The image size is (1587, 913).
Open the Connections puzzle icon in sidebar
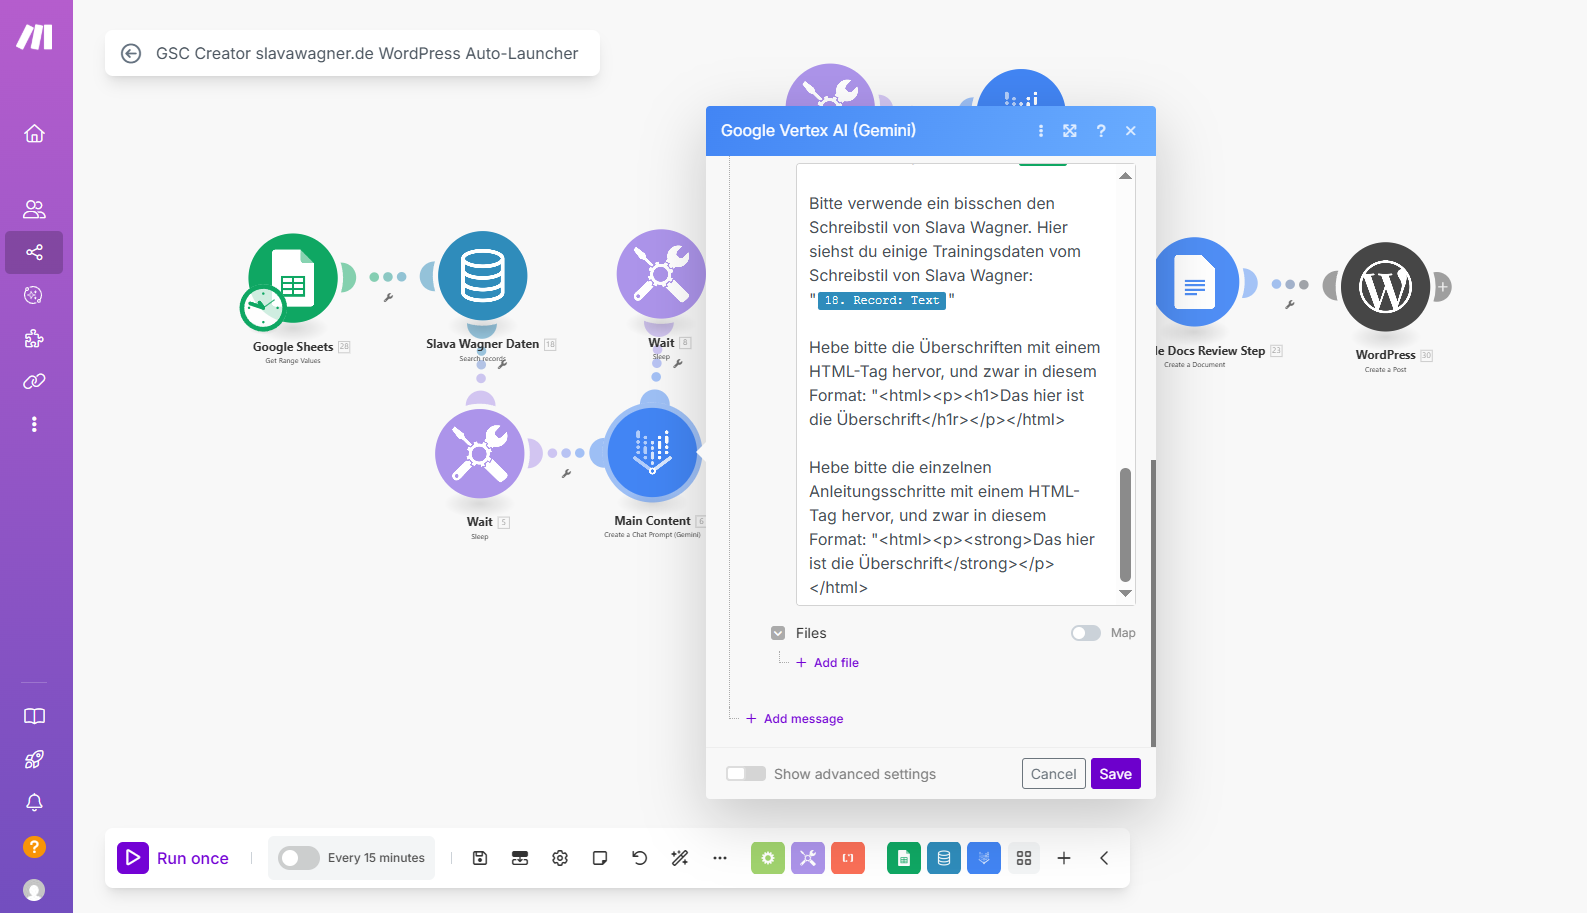(x=34, y=338)
